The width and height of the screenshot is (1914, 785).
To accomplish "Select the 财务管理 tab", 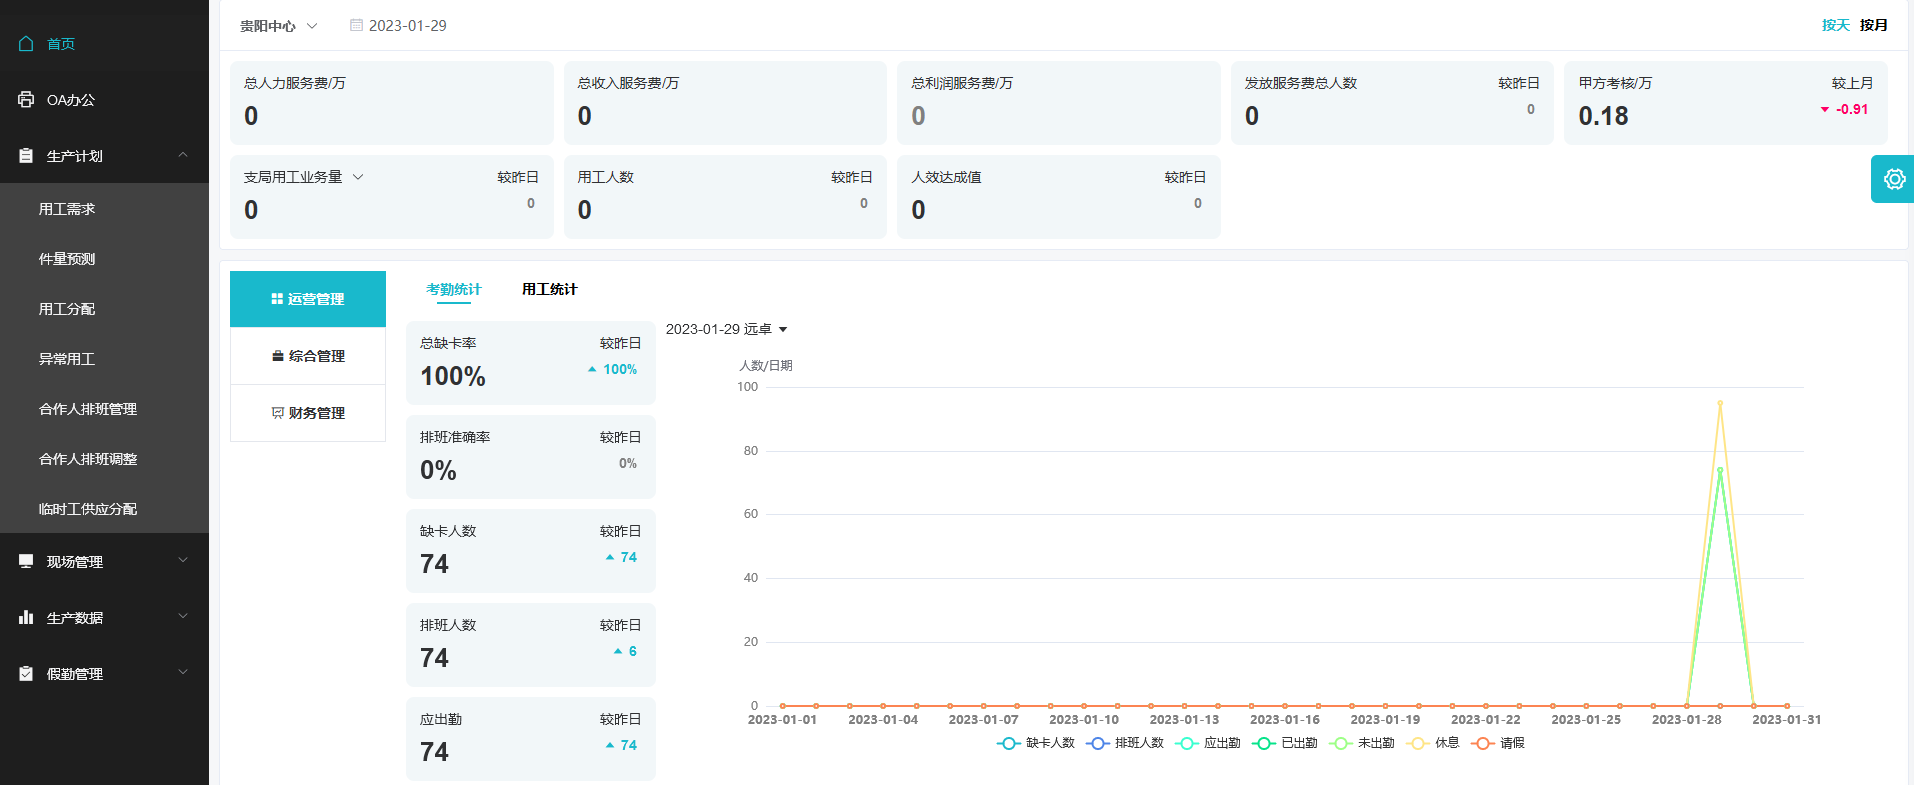I will click(x=308, y=413).
